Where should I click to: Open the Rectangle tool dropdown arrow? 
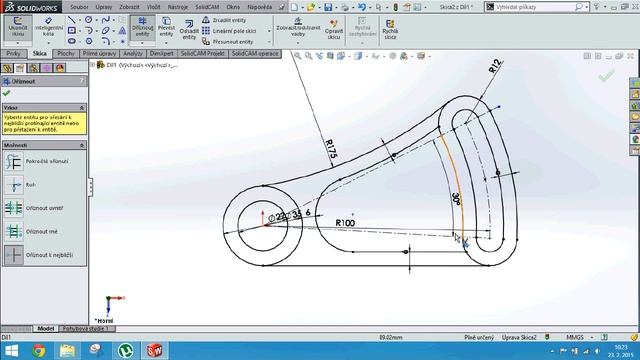(x=80, y=31)
